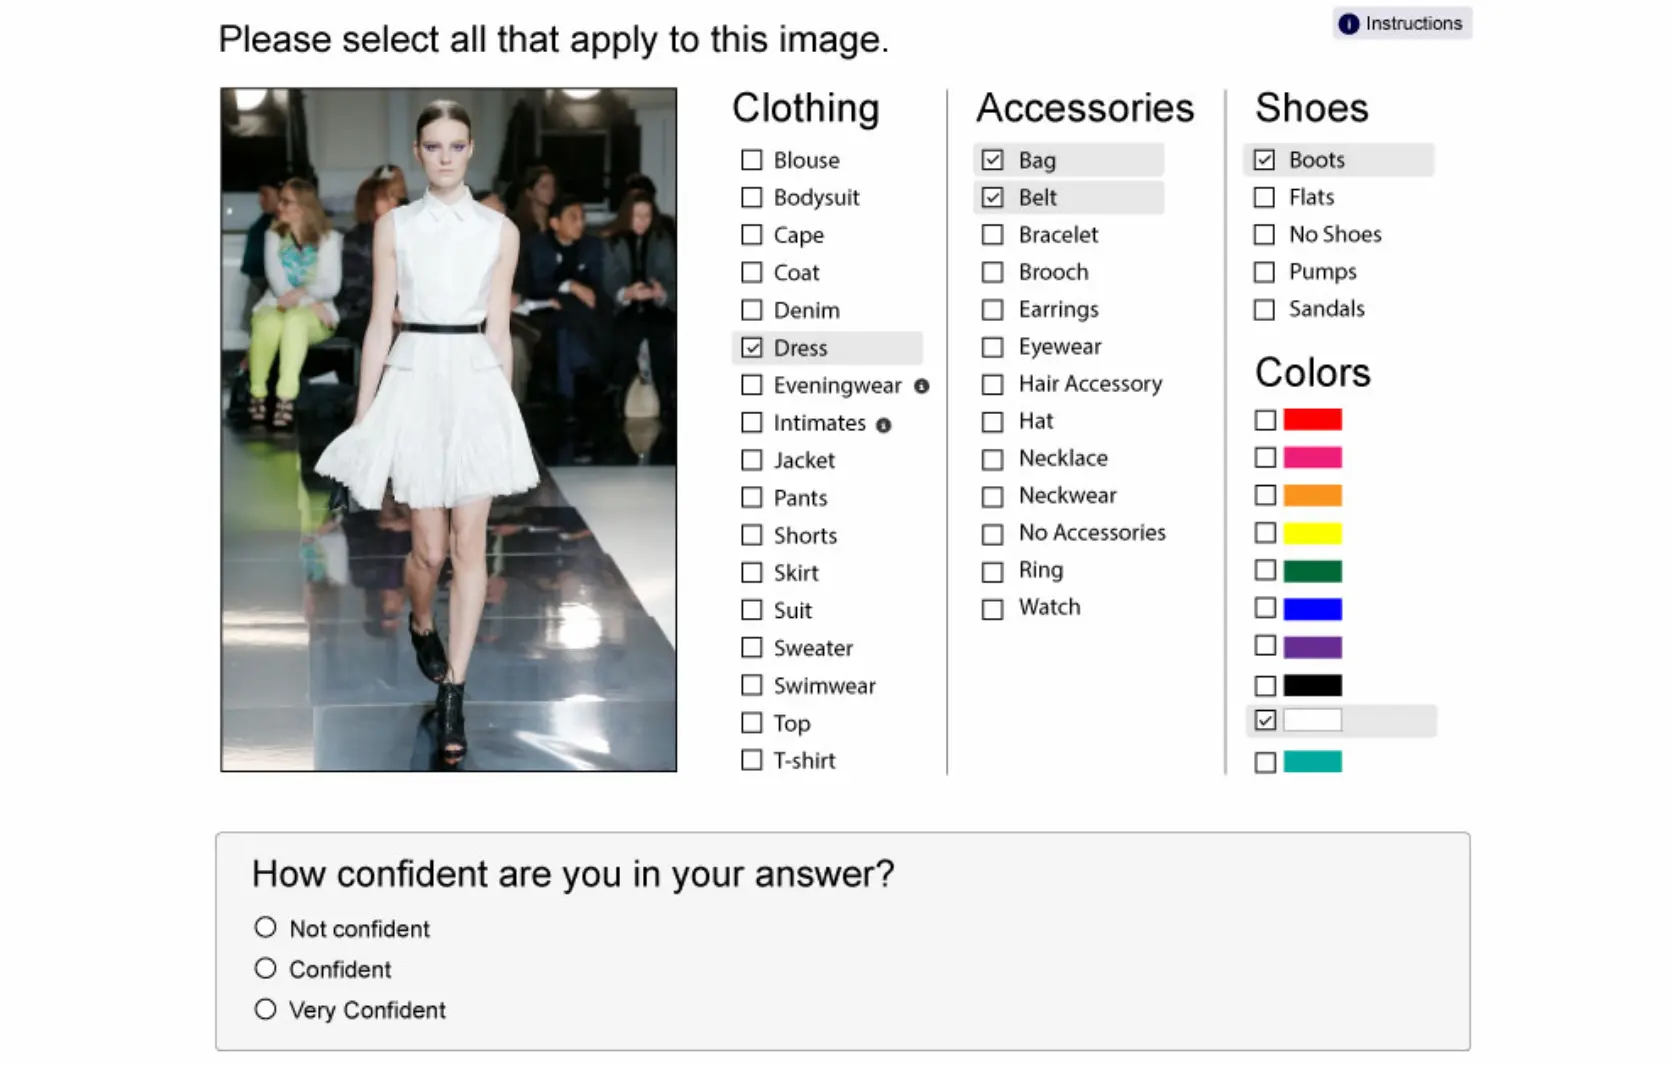Check the Eveningwear checkbox
The height and width of the screenshot is (1066, 1672).
(751, 385)
